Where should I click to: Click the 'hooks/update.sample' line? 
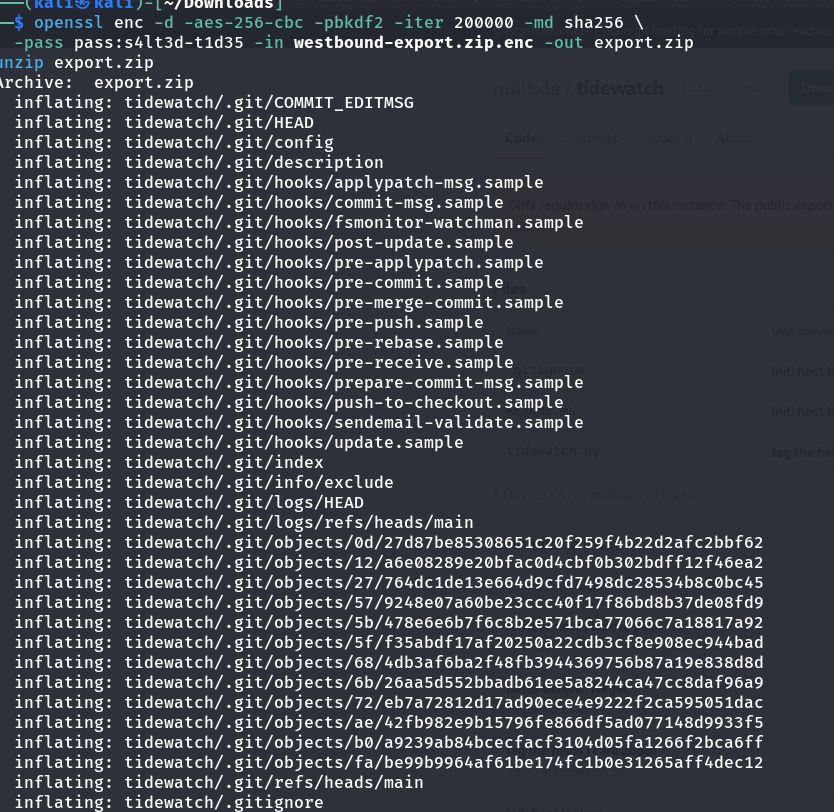tap(239, 442)
